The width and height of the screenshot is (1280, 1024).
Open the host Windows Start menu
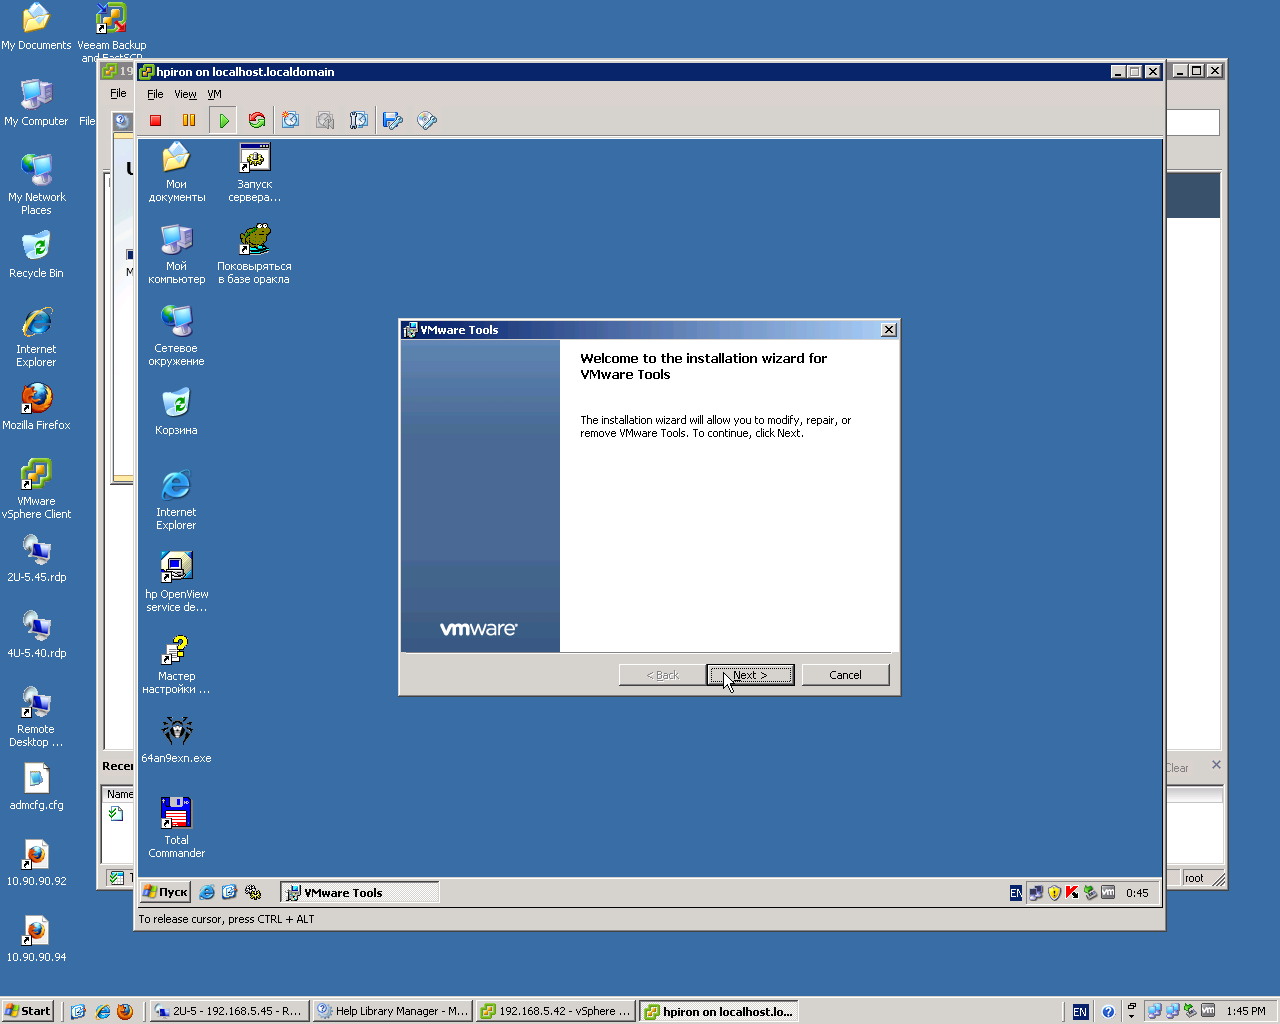(x=28, y=1011)
